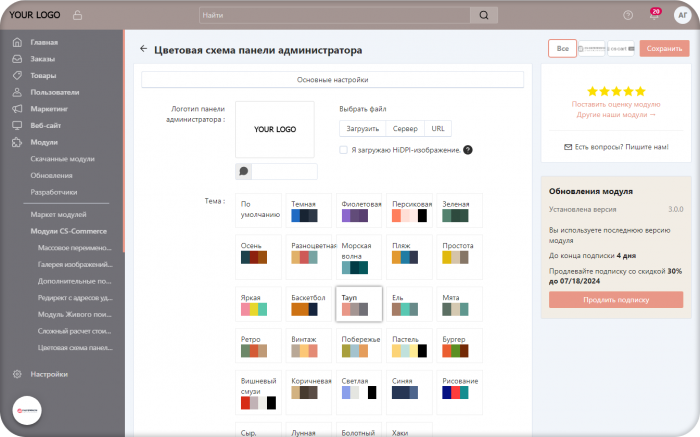Select the Тауп theme swatch
This screenshot has width=700, height=437.
tap(359, 304)
